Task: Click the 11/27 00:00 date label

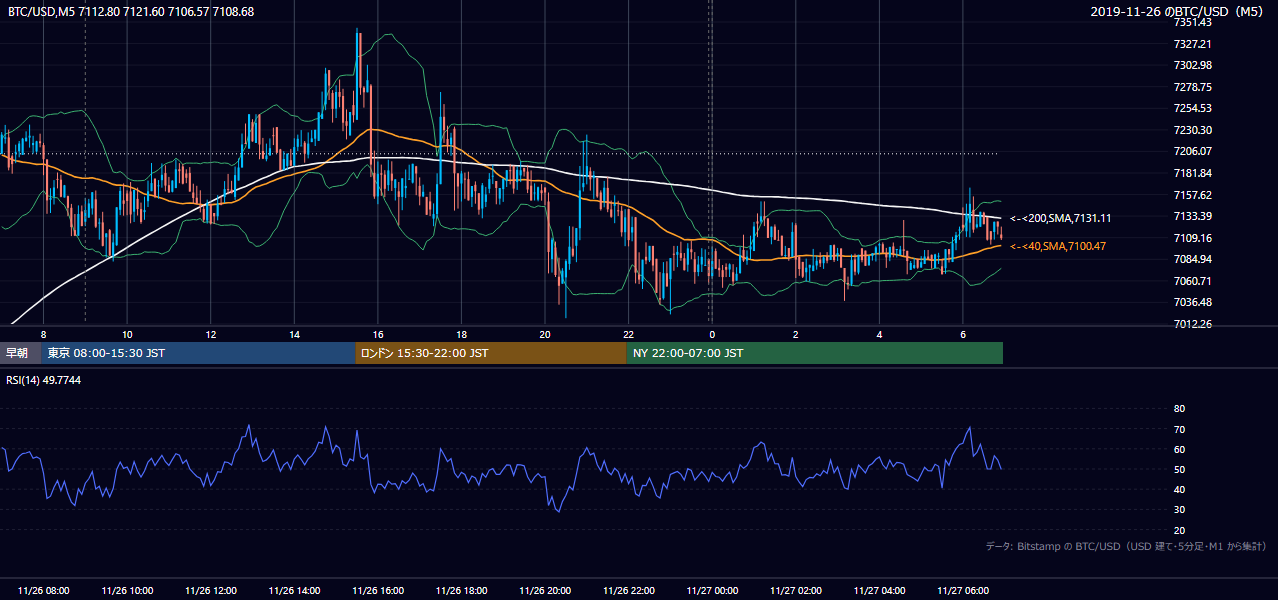Action: tap(712, 591)
